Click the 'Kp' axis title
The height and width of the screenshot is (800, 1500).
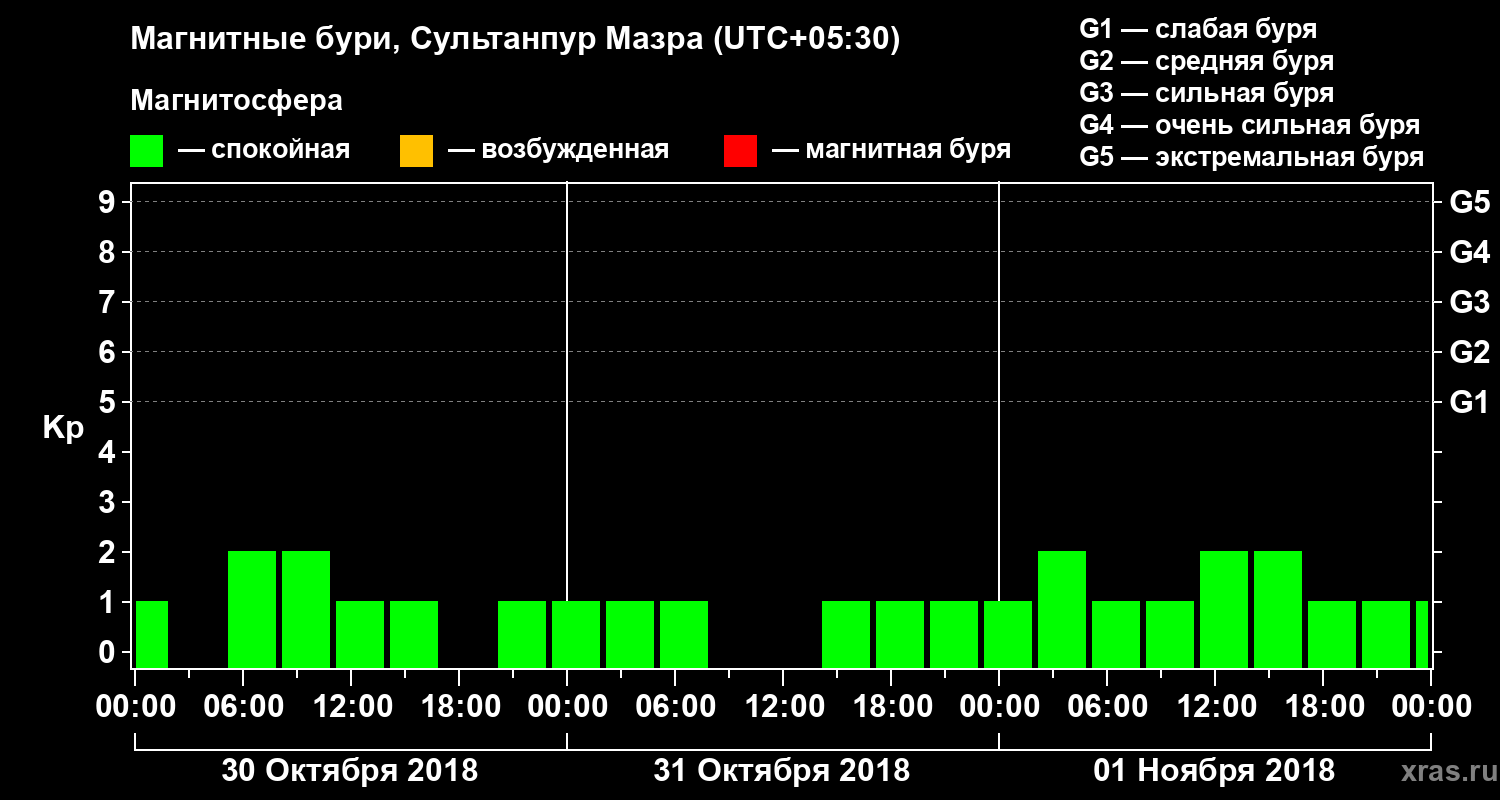[x=63, y=427]
